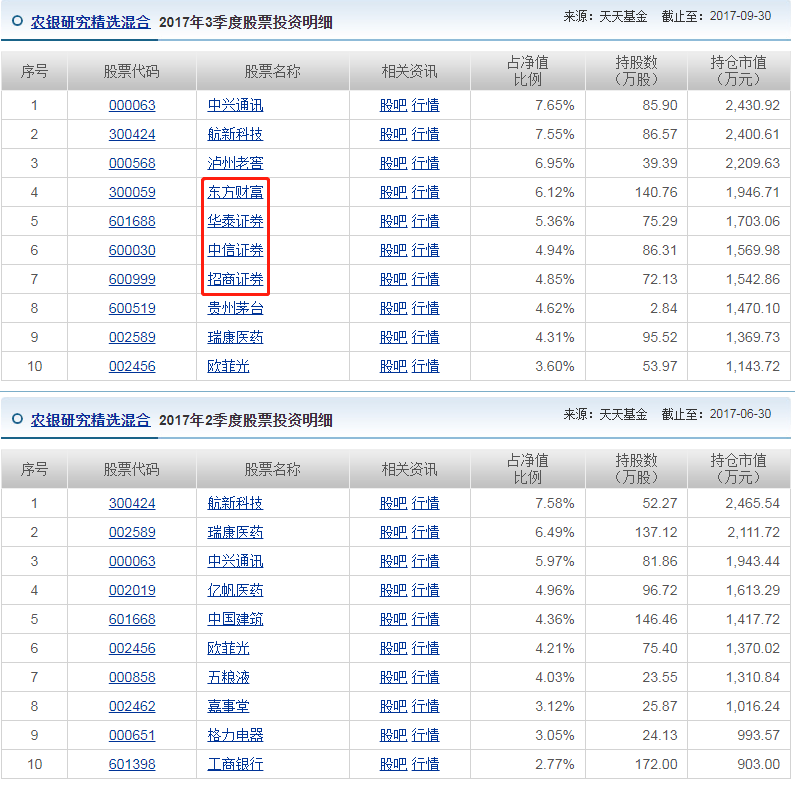Open 农银研究精选混合 link in 2017年2季度 header
Image resolution: width=795 pixels, height=787 pixels.
tap(90, 420)
